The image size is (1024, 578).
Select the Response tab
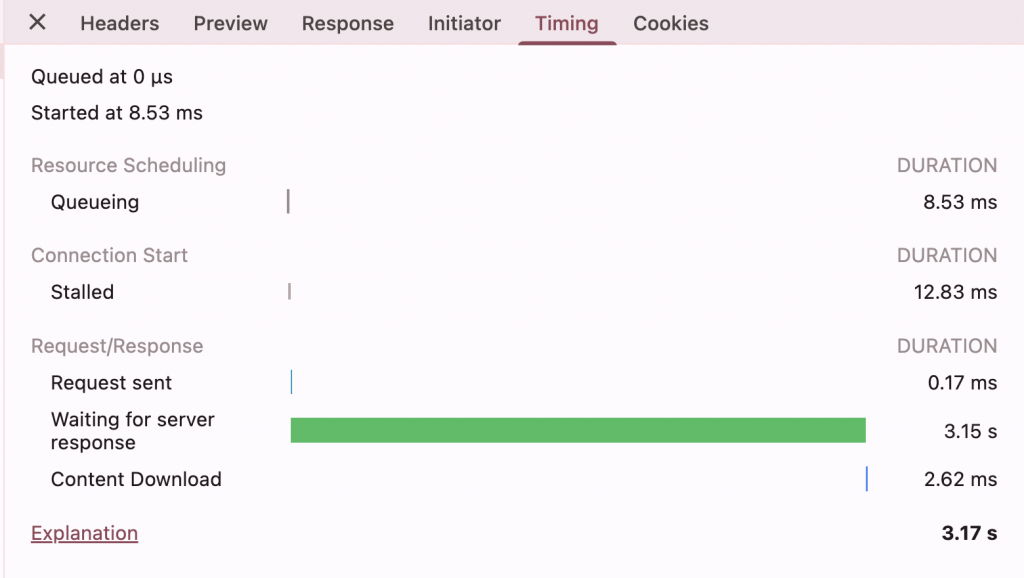pyautogui.click(x=347, y=24)
